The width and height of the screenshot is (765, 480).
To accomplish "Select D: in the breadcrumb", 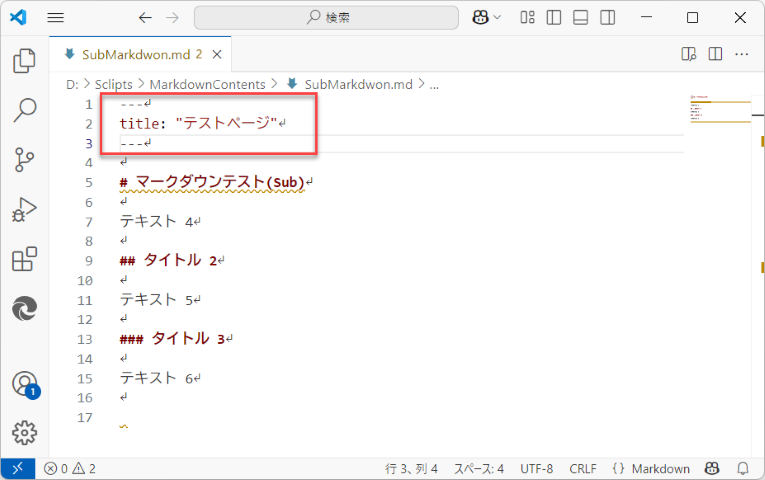I will click(x=72, y=84).
